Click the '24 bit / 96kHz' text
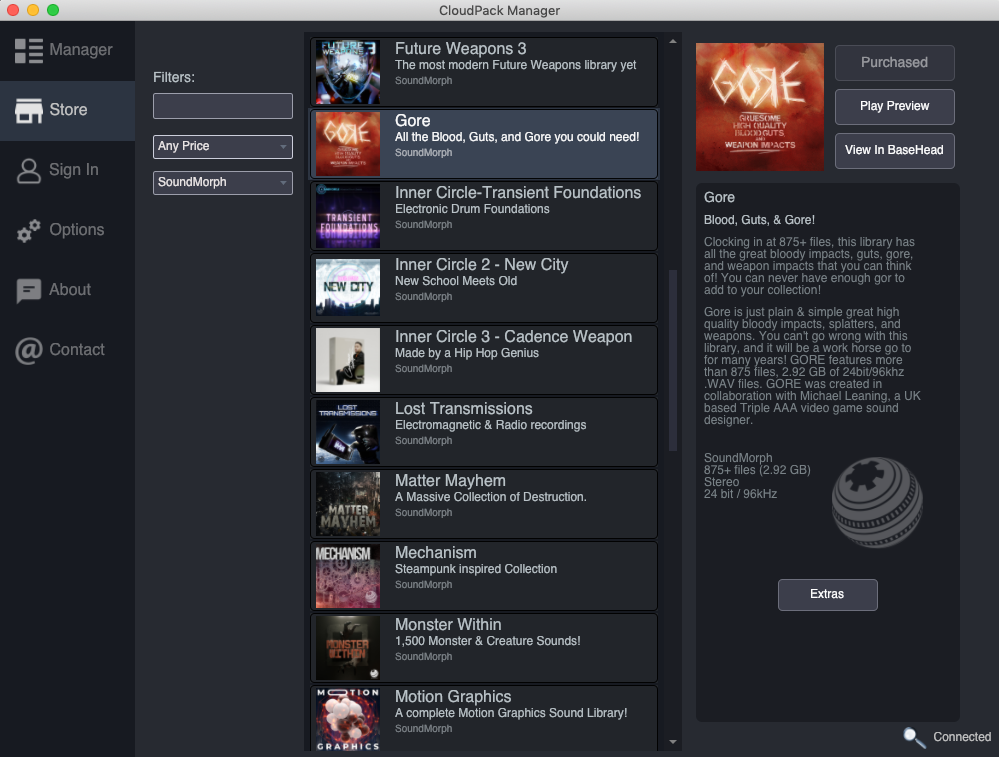Screen dimensions: 999x757 coord(740,494)
